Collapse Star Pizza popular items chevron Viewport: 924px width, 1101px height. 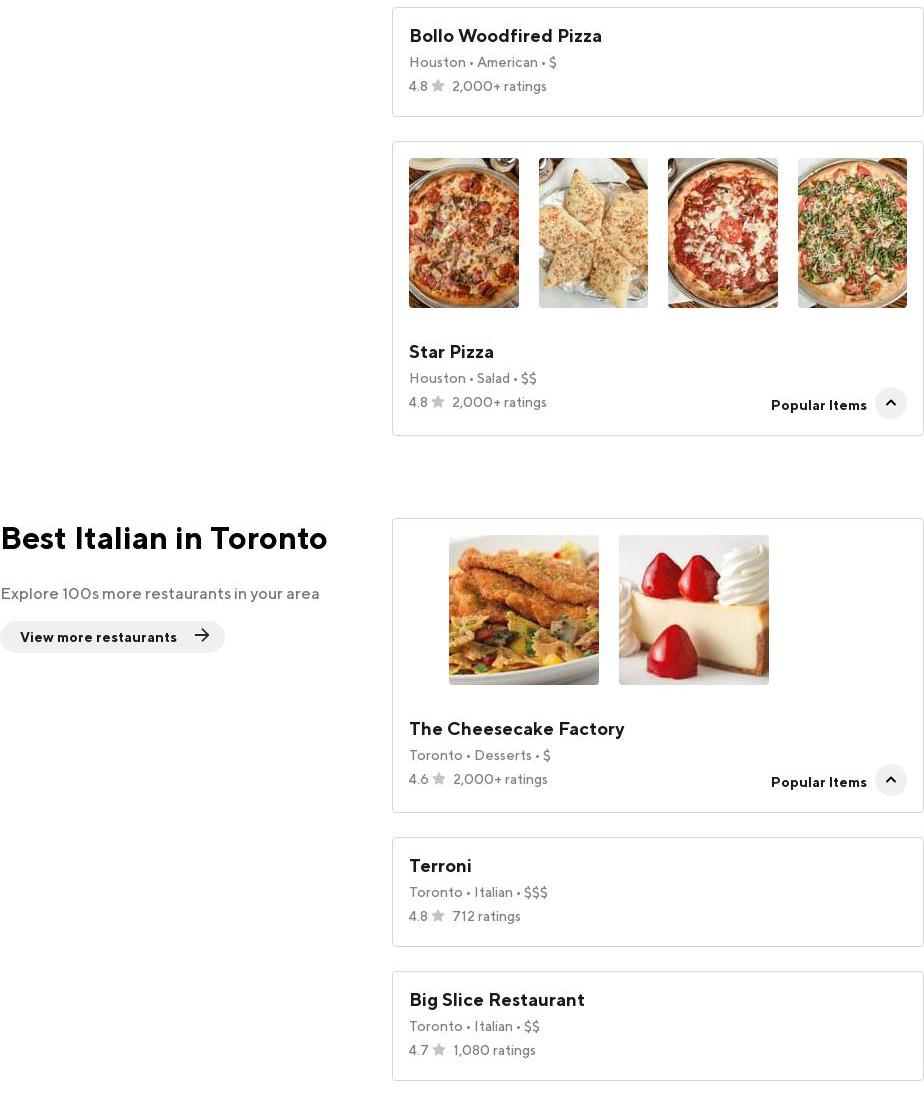click(890, 403)
